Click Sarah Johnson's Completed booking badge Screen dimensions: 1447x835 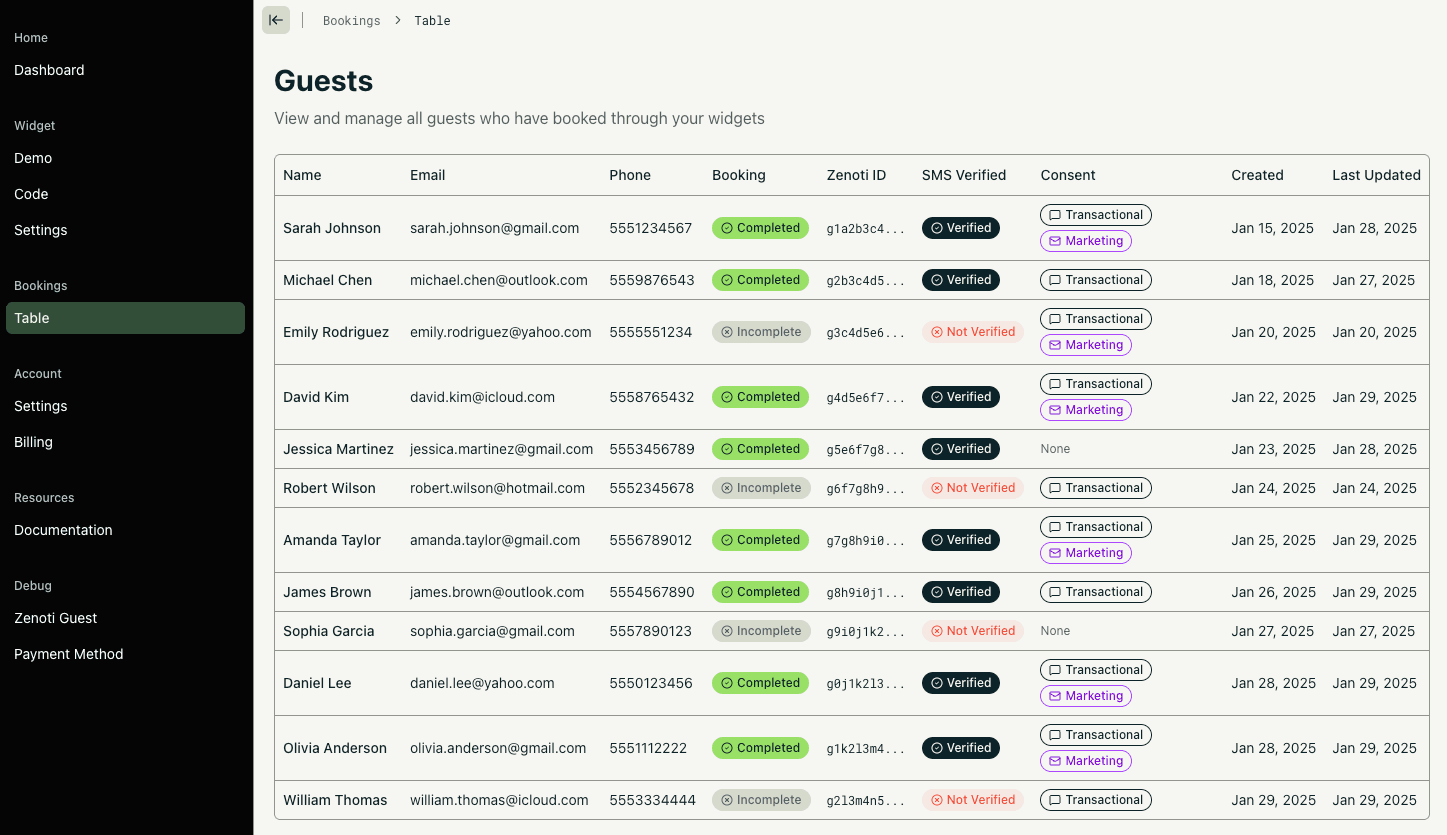(x=760, y=228)
